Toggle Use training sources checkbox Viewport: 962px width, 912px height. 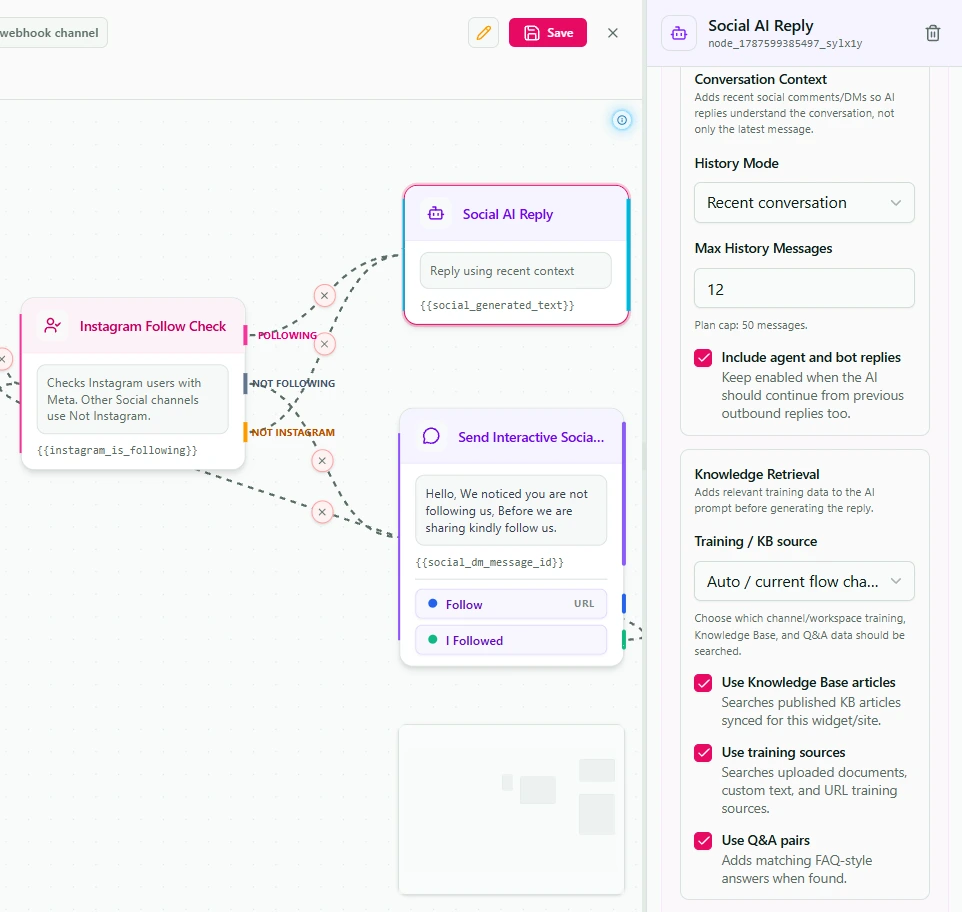pos(703,753)
